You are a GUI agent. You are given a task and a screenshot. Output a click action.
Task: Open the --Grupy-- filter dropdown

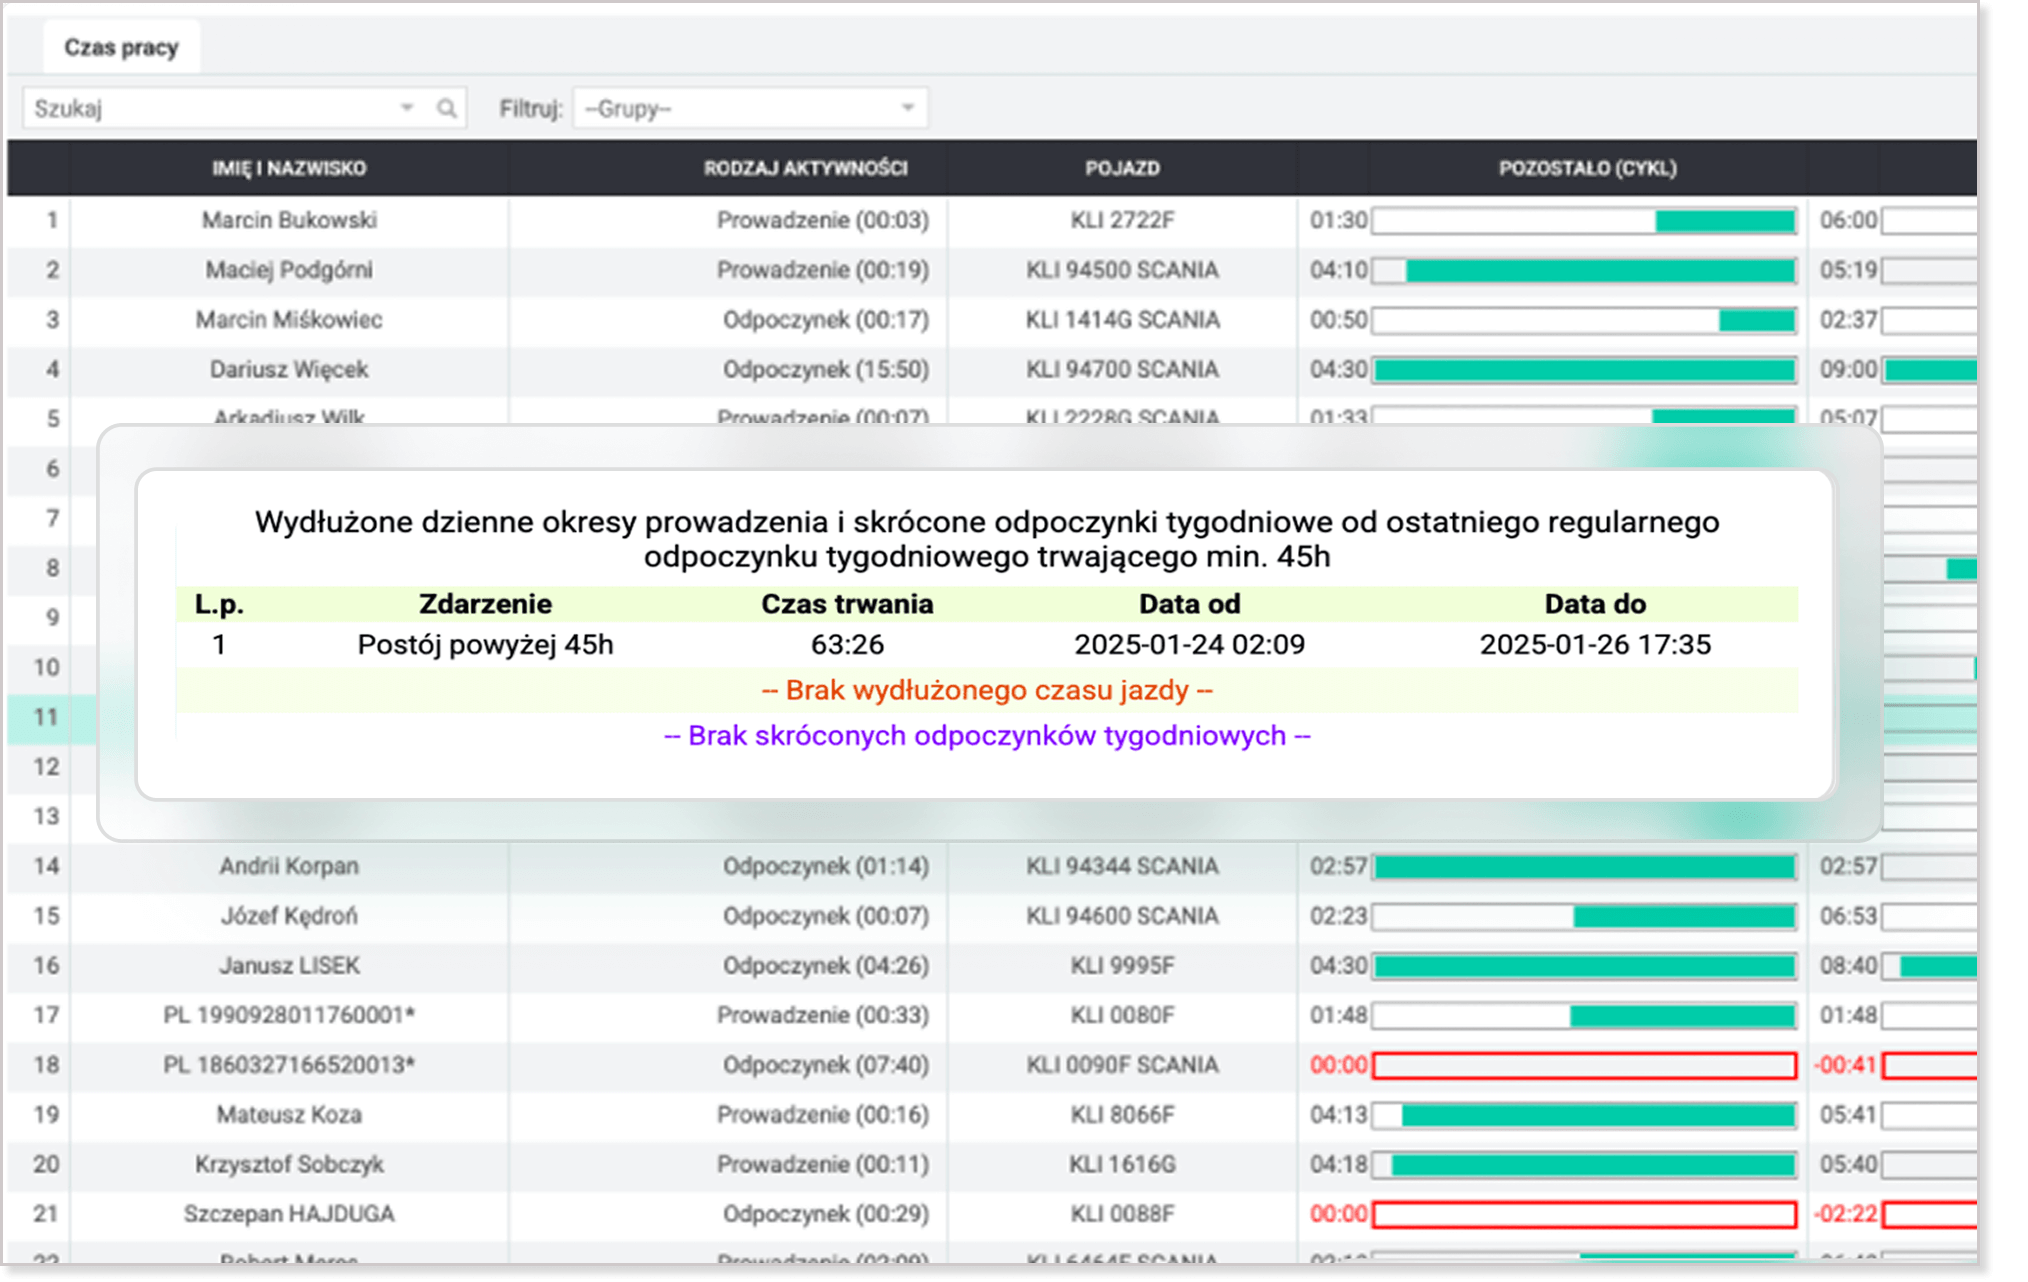[x=750, y=108]
